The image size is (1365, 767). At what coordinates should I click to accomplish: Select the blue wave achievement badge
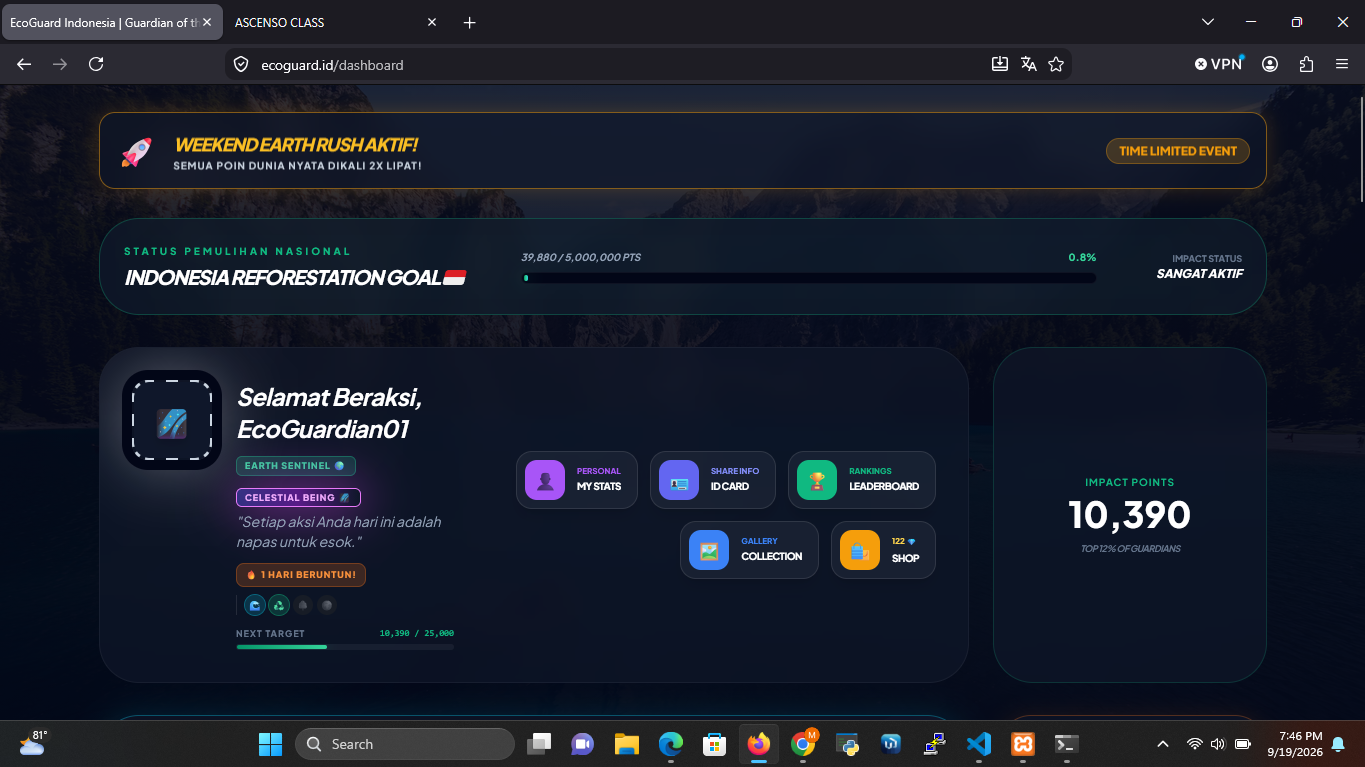click(255, 605)
